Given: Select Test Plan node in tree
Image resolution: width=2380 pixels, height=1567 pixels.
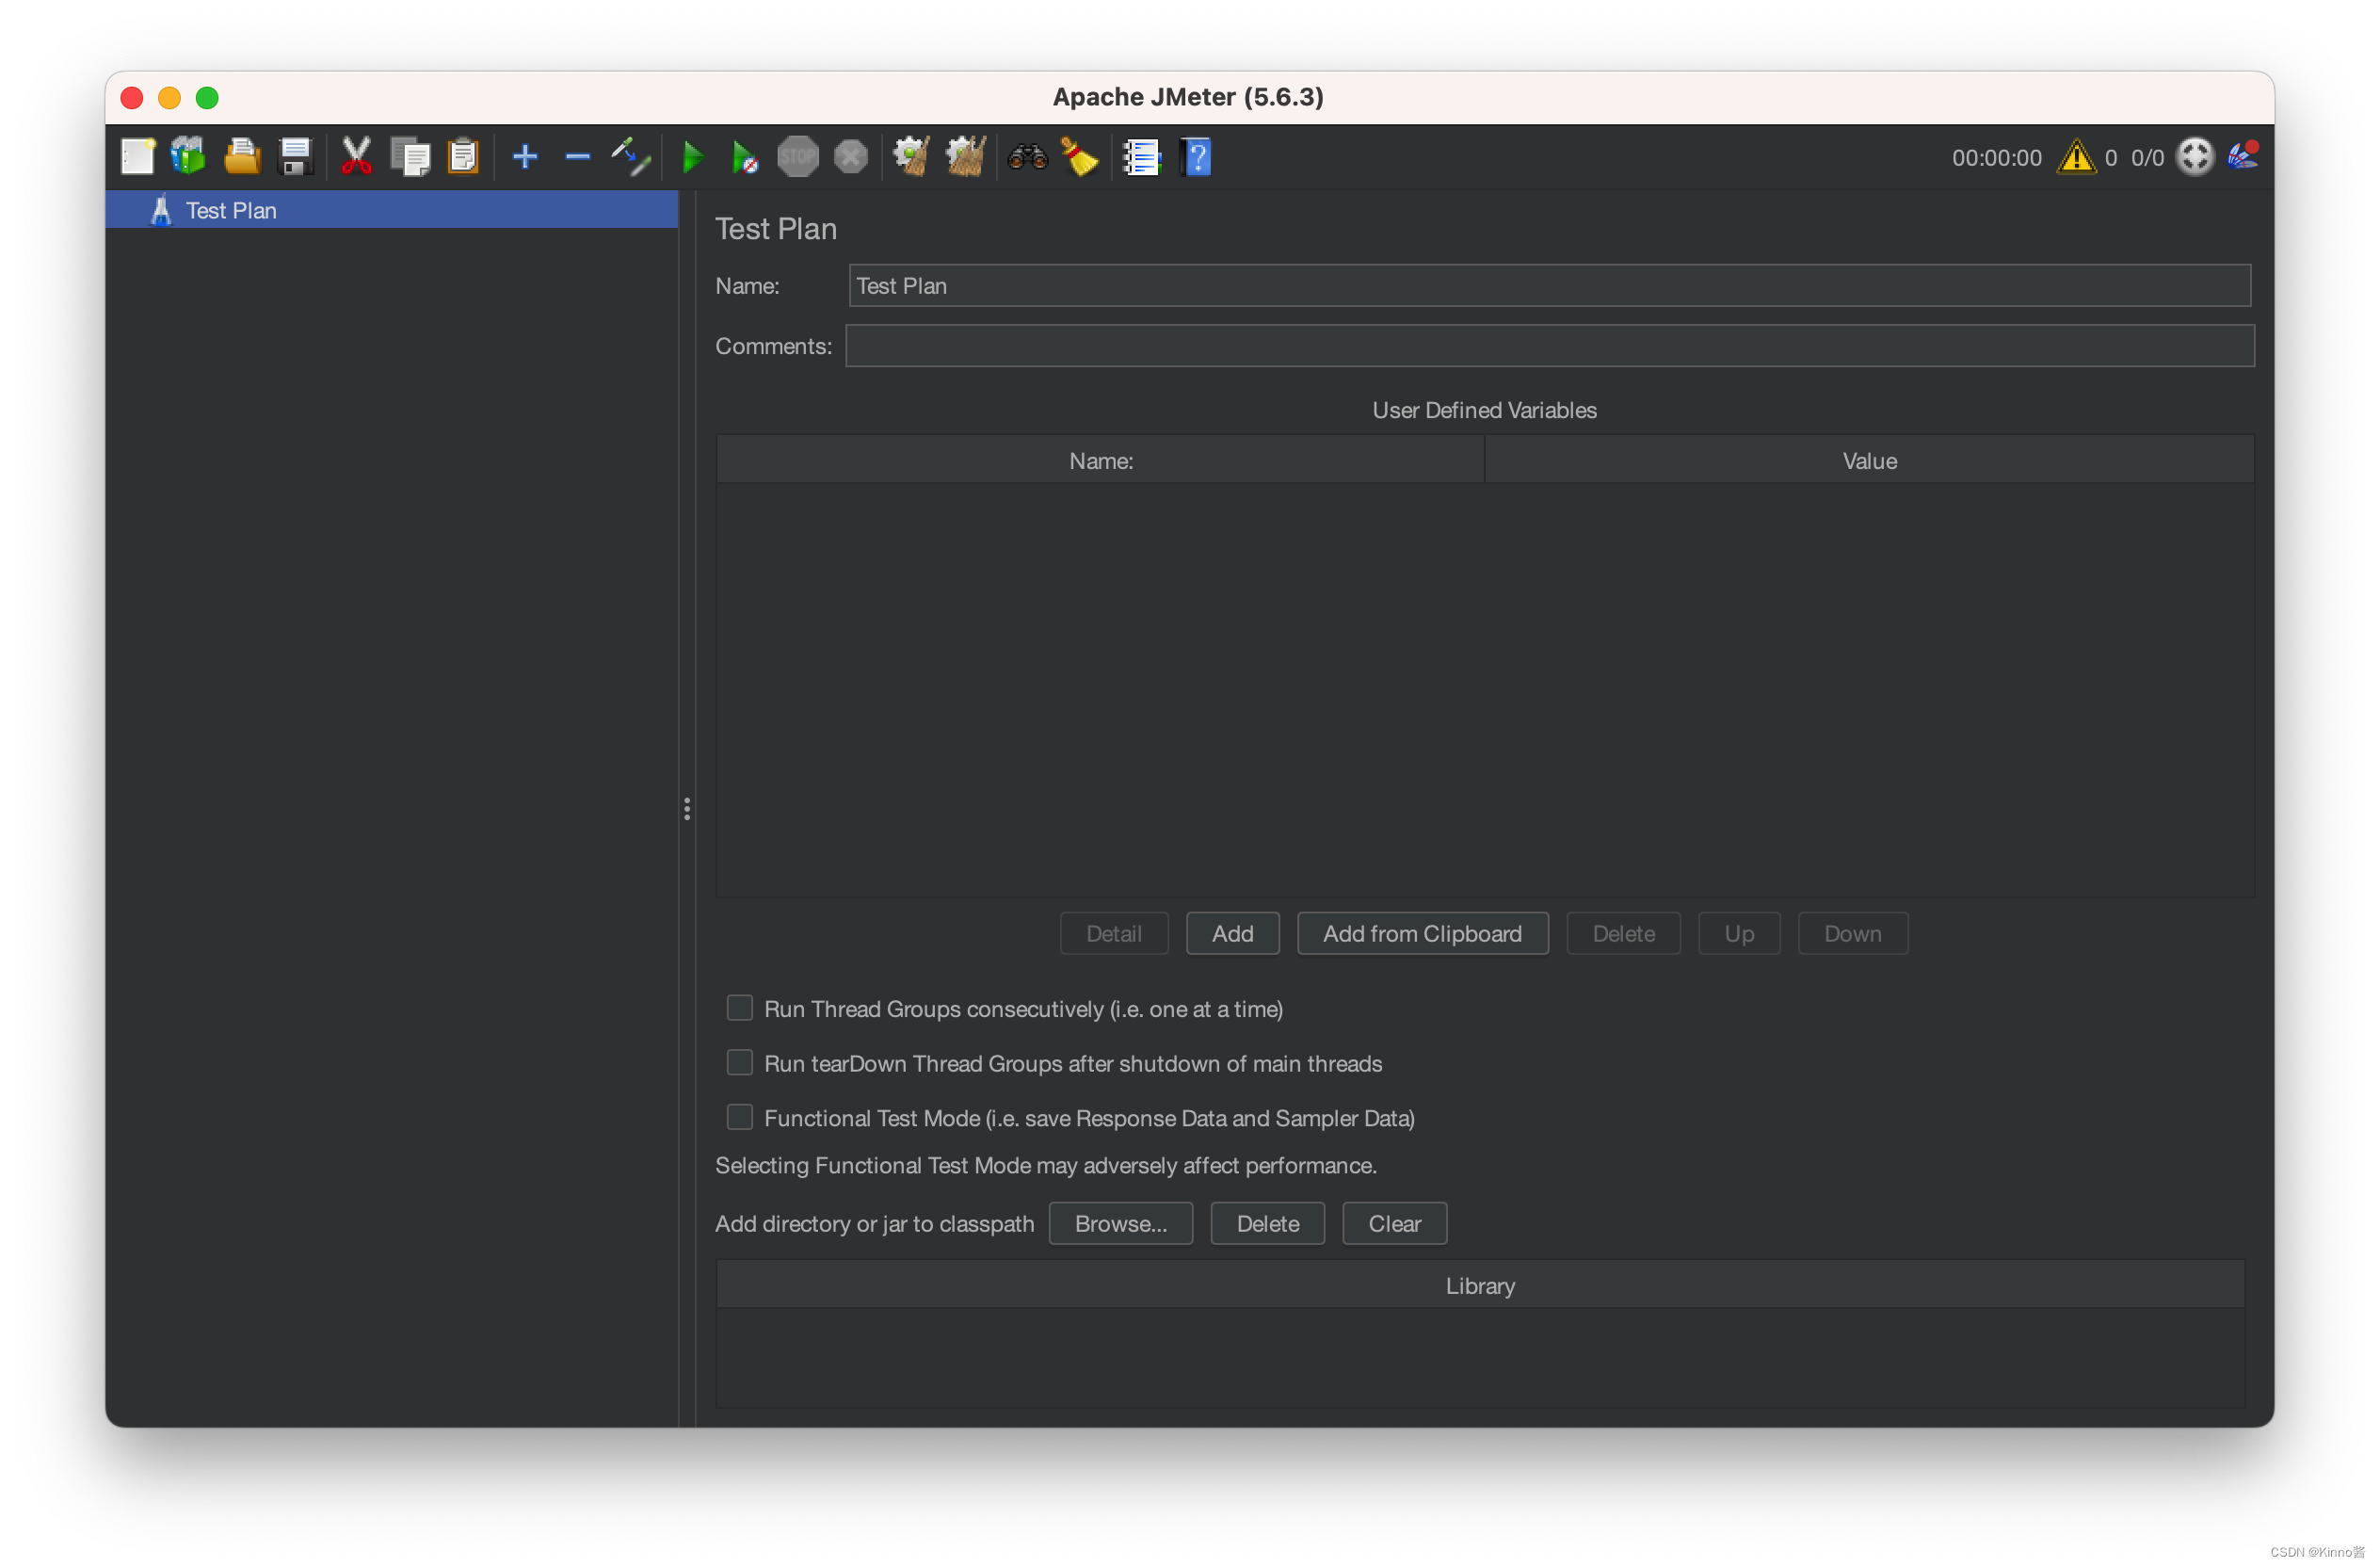Looking at the screenshot, I should coord(231,210).
